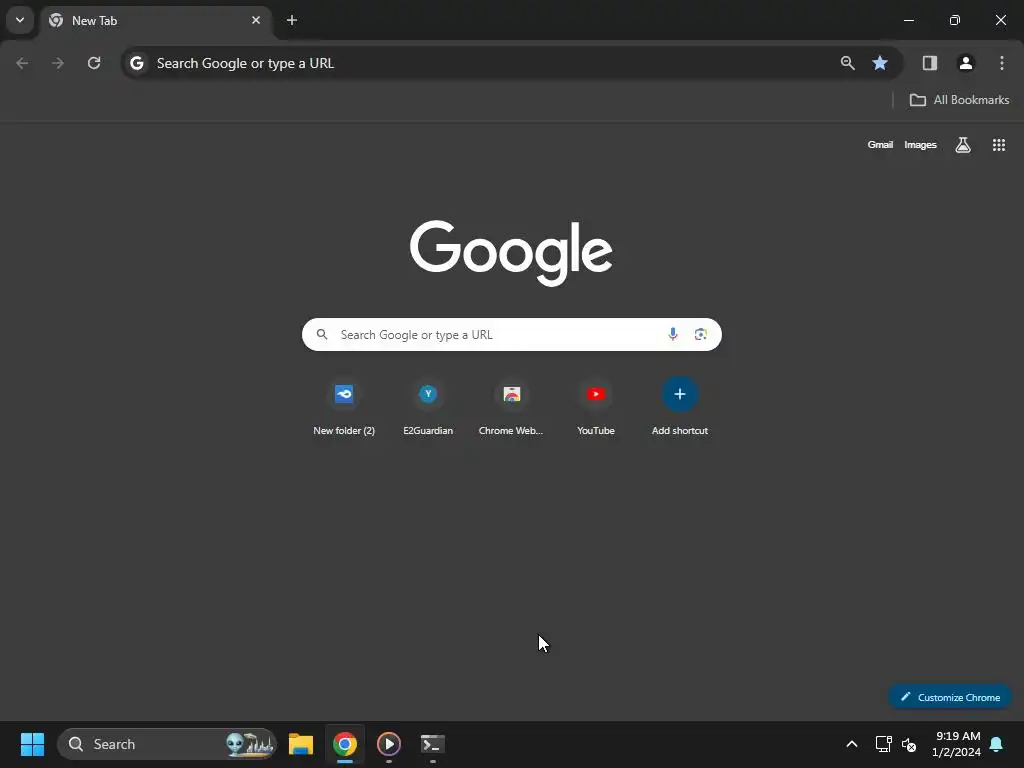Go forward with the forward arrow

pos(58,63)
